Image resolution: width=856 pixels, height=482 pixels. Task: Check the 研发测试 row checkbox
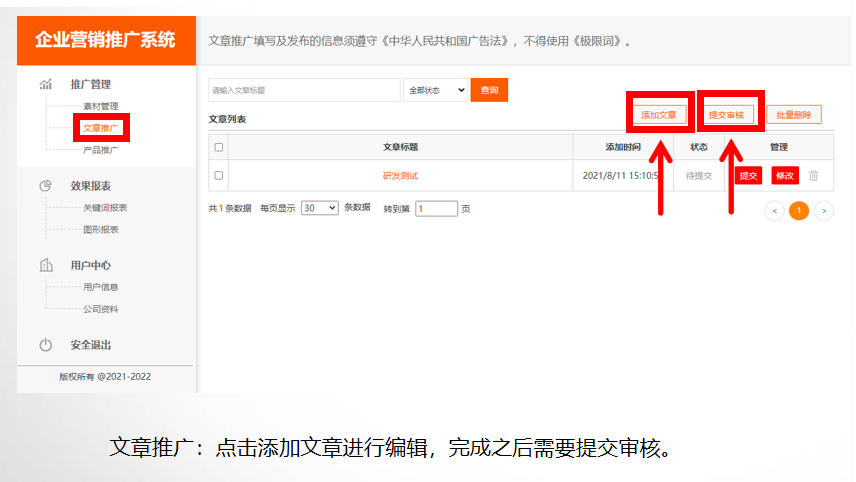[219, 176]
